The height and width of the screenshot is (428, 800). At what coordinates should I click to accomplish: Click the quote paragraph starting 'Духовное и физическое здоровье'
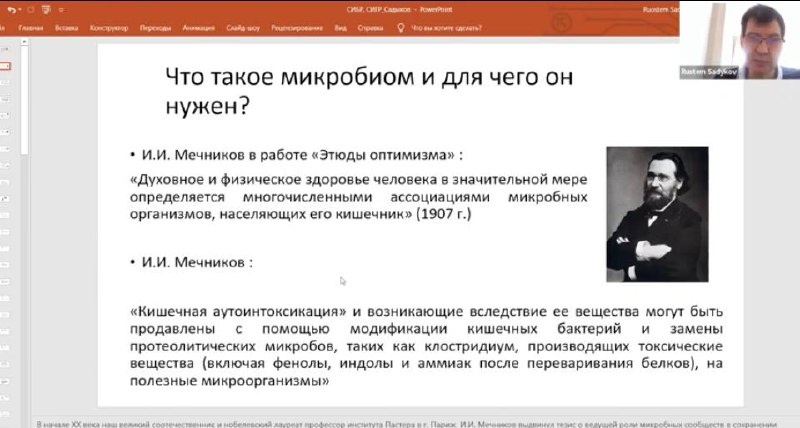click(x=358, y=197)
